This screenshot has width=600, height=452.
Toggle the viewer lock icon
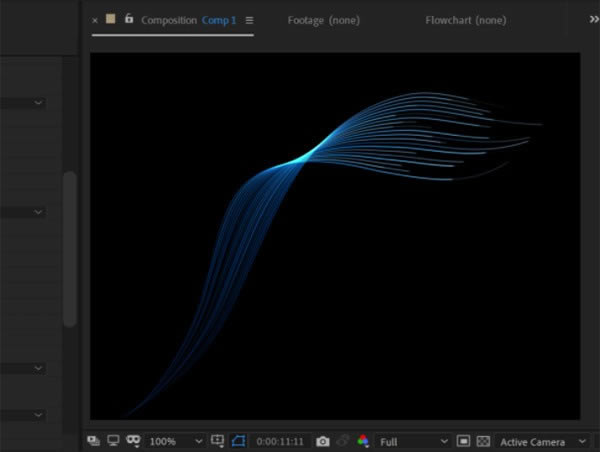[x=129, y=18]
